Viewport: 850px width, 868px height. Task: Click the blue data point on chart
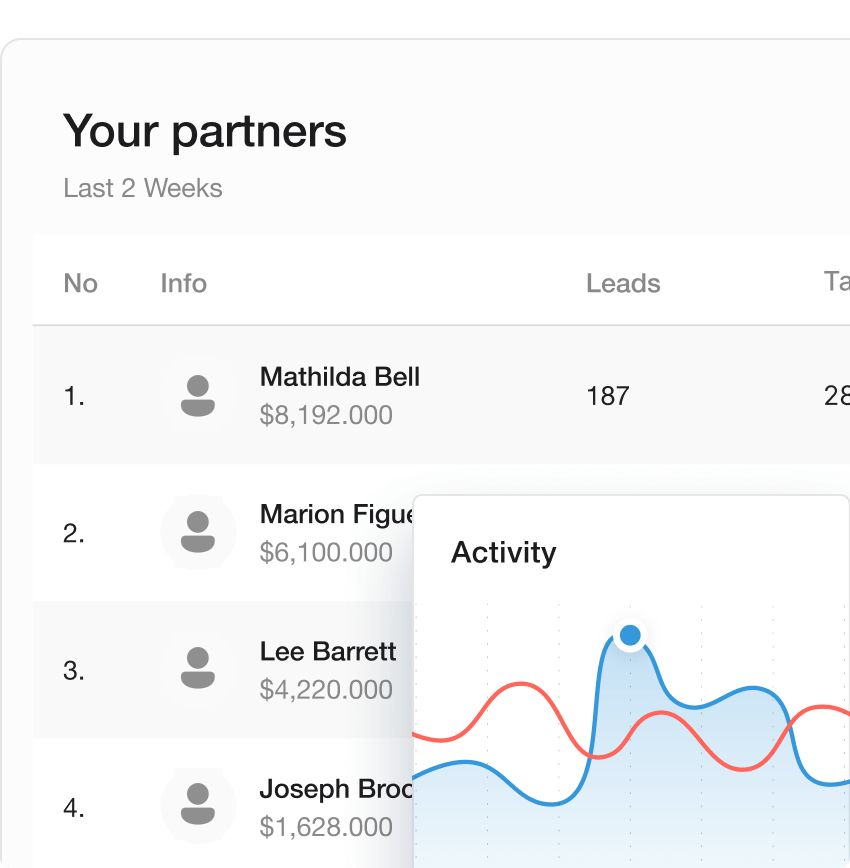(630, 635)
